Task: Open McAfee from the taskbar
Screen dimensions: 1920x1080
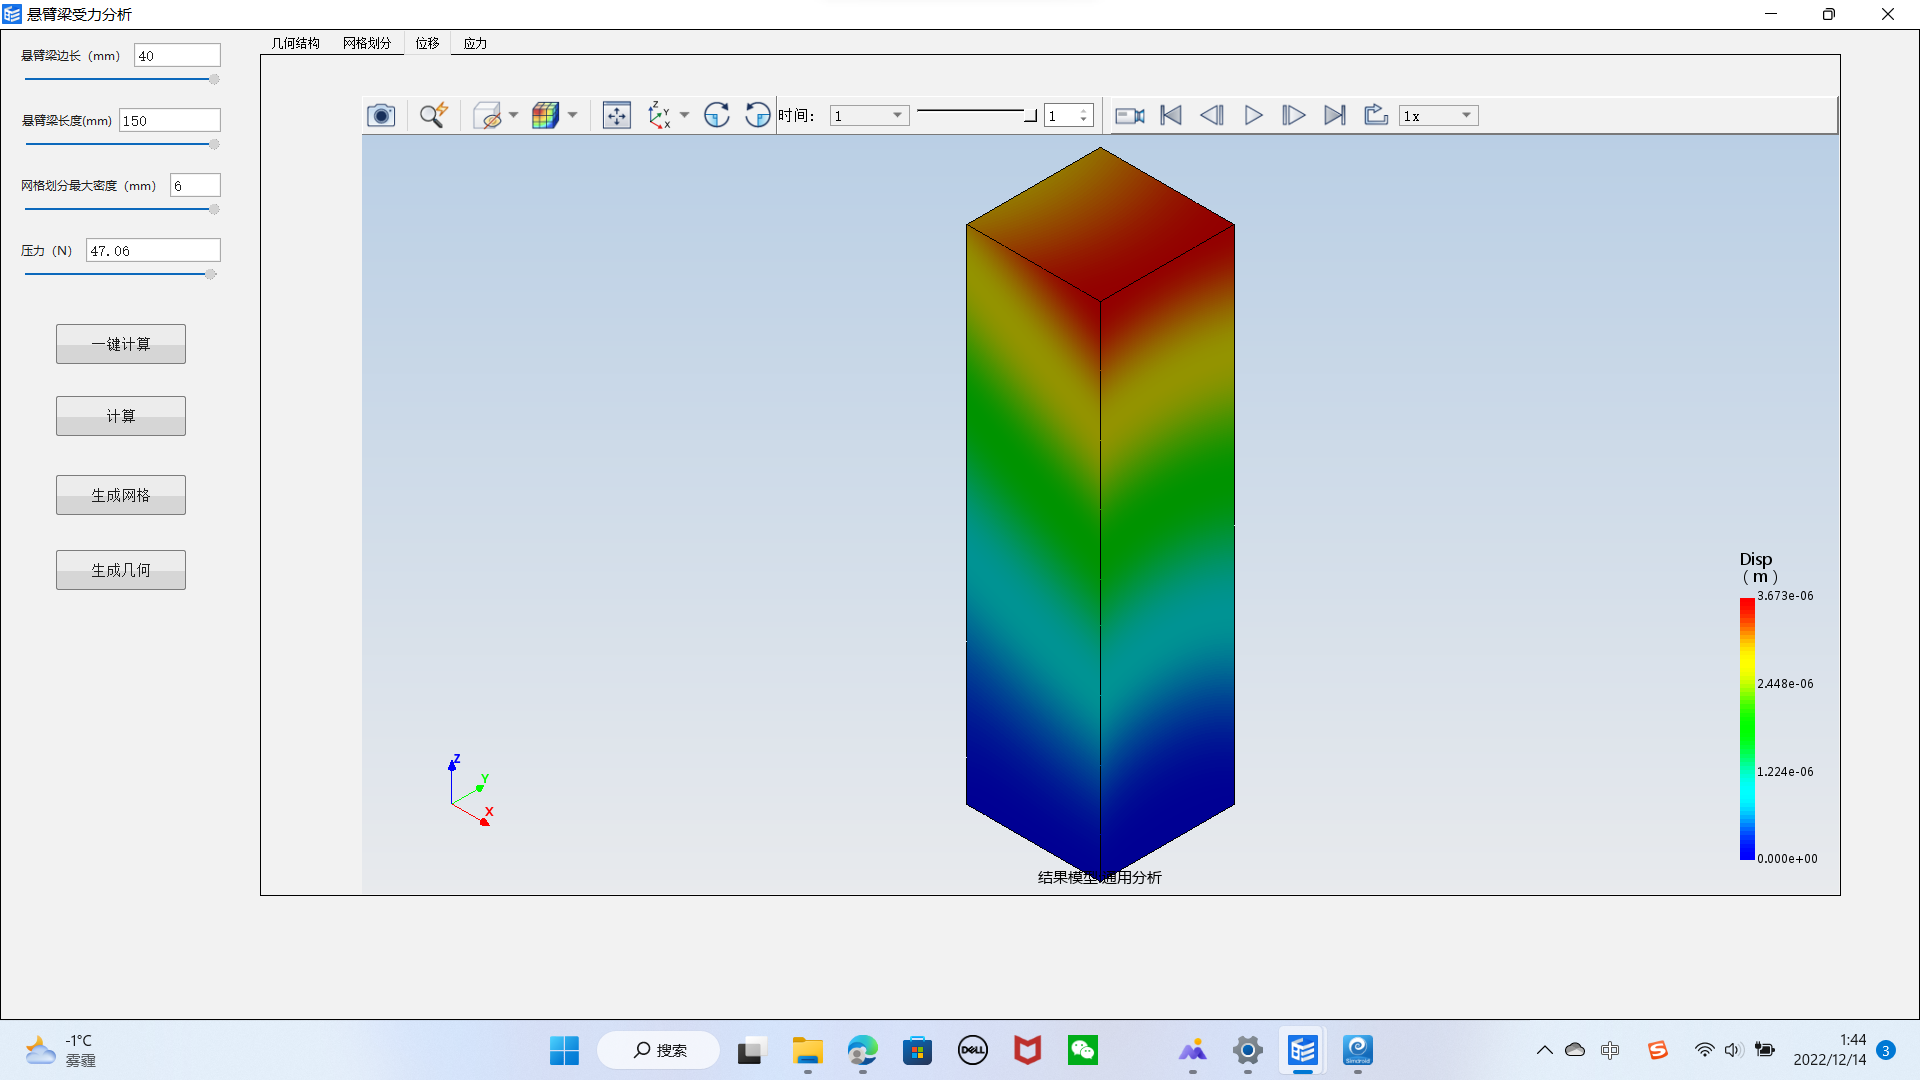Action: tap(1027, 1051)
